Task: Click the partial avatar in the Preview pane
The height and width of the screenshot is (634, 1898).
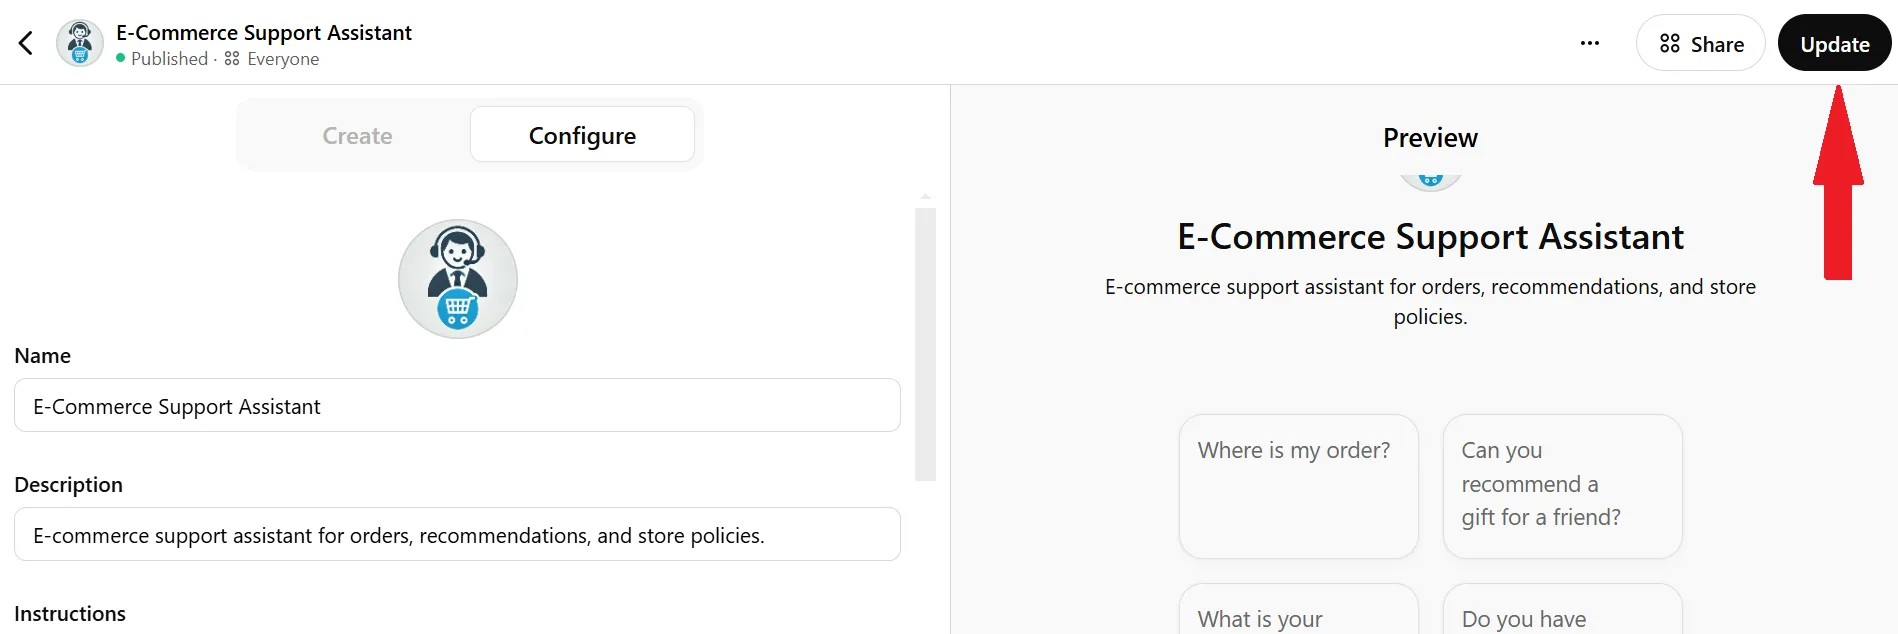Action: click(1431, 181)
